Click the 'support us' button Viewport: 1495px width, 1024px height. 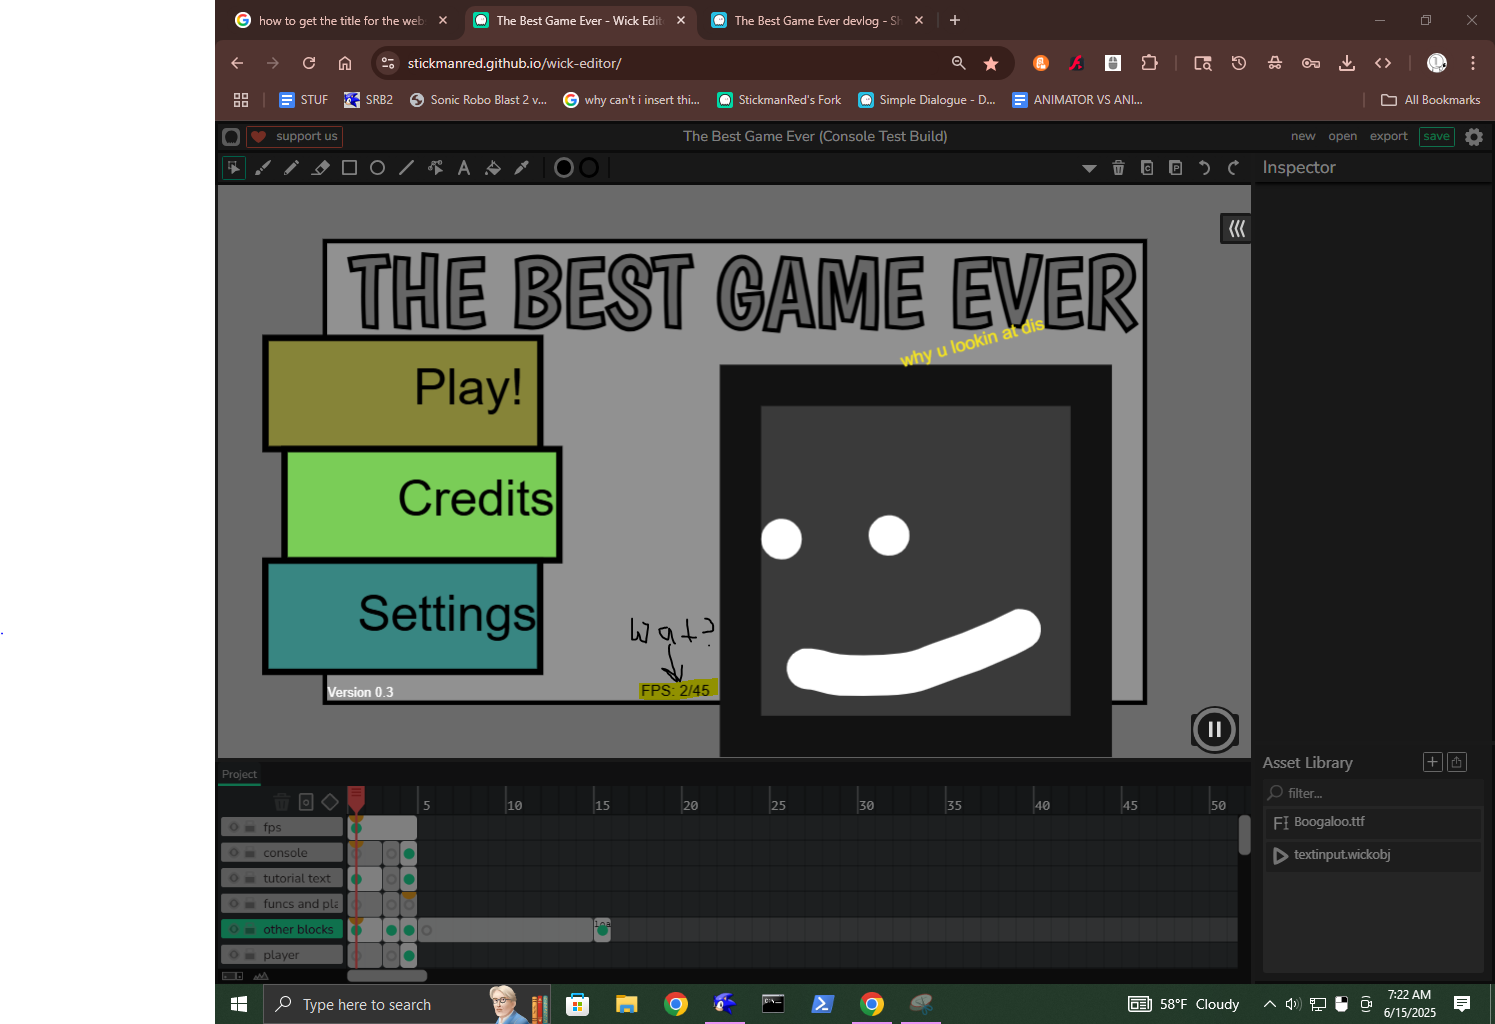tap(295, 136)
